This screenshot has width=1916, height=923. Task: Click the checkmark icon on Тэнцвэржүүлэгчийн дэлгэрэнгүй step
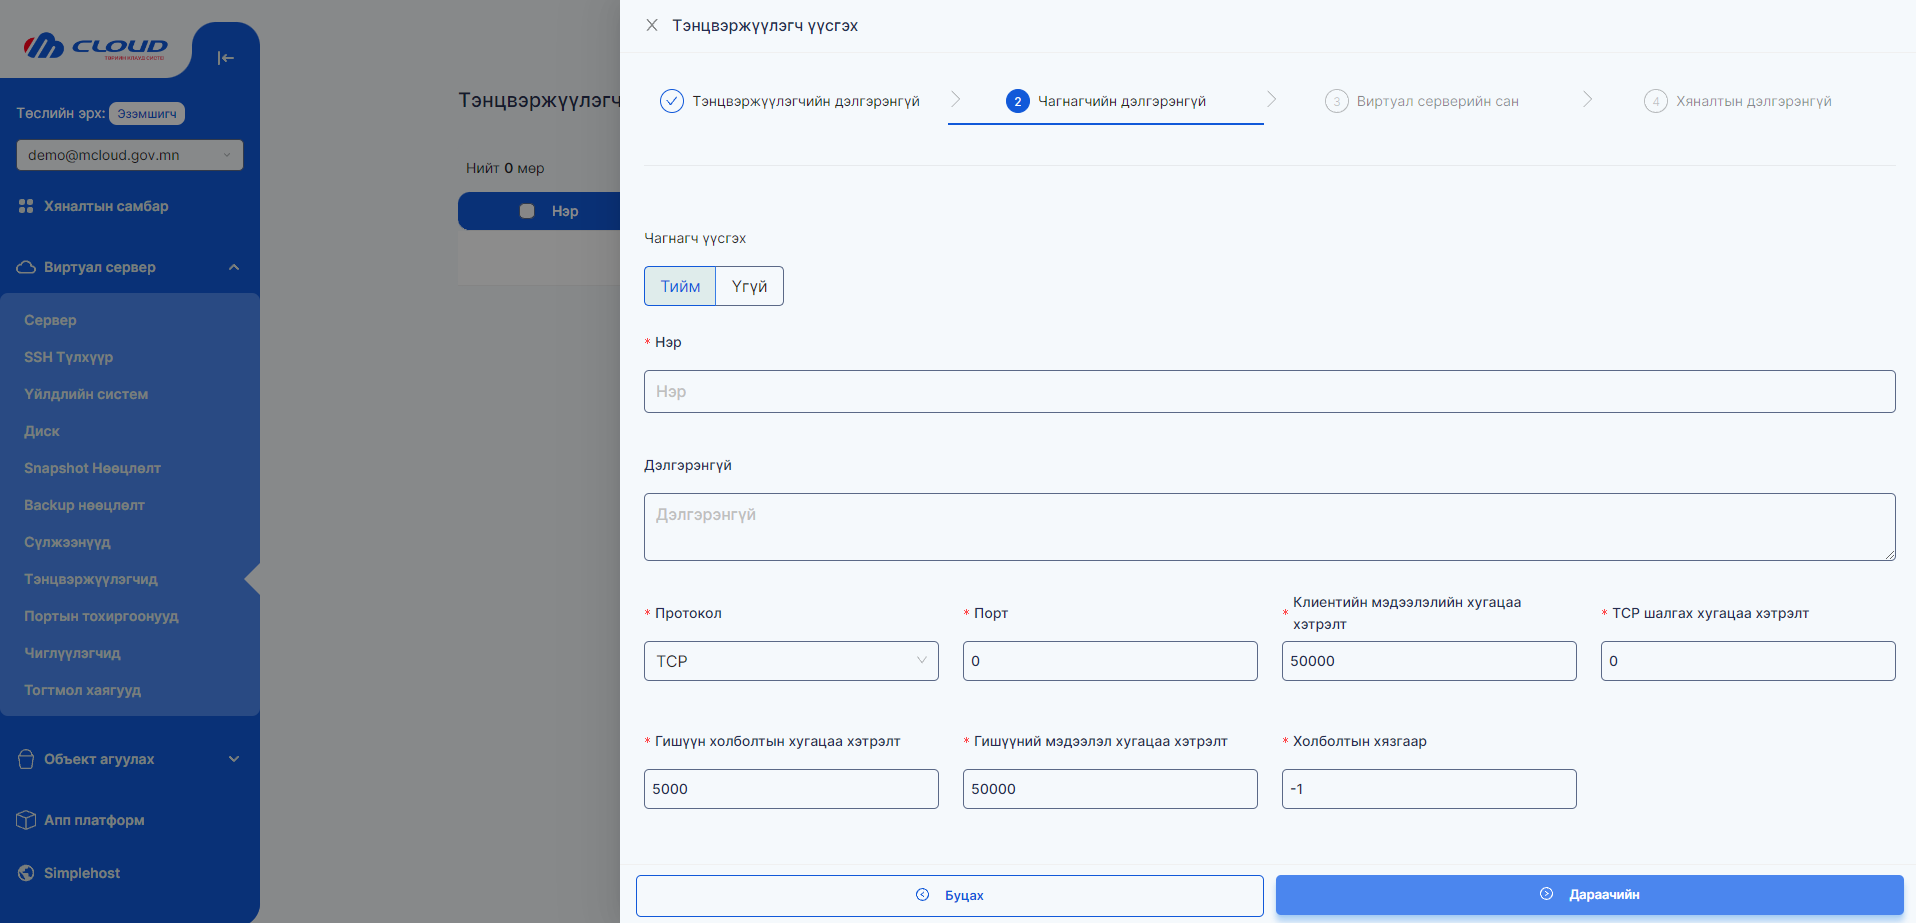pyautogui.click(x=671, y=100)
